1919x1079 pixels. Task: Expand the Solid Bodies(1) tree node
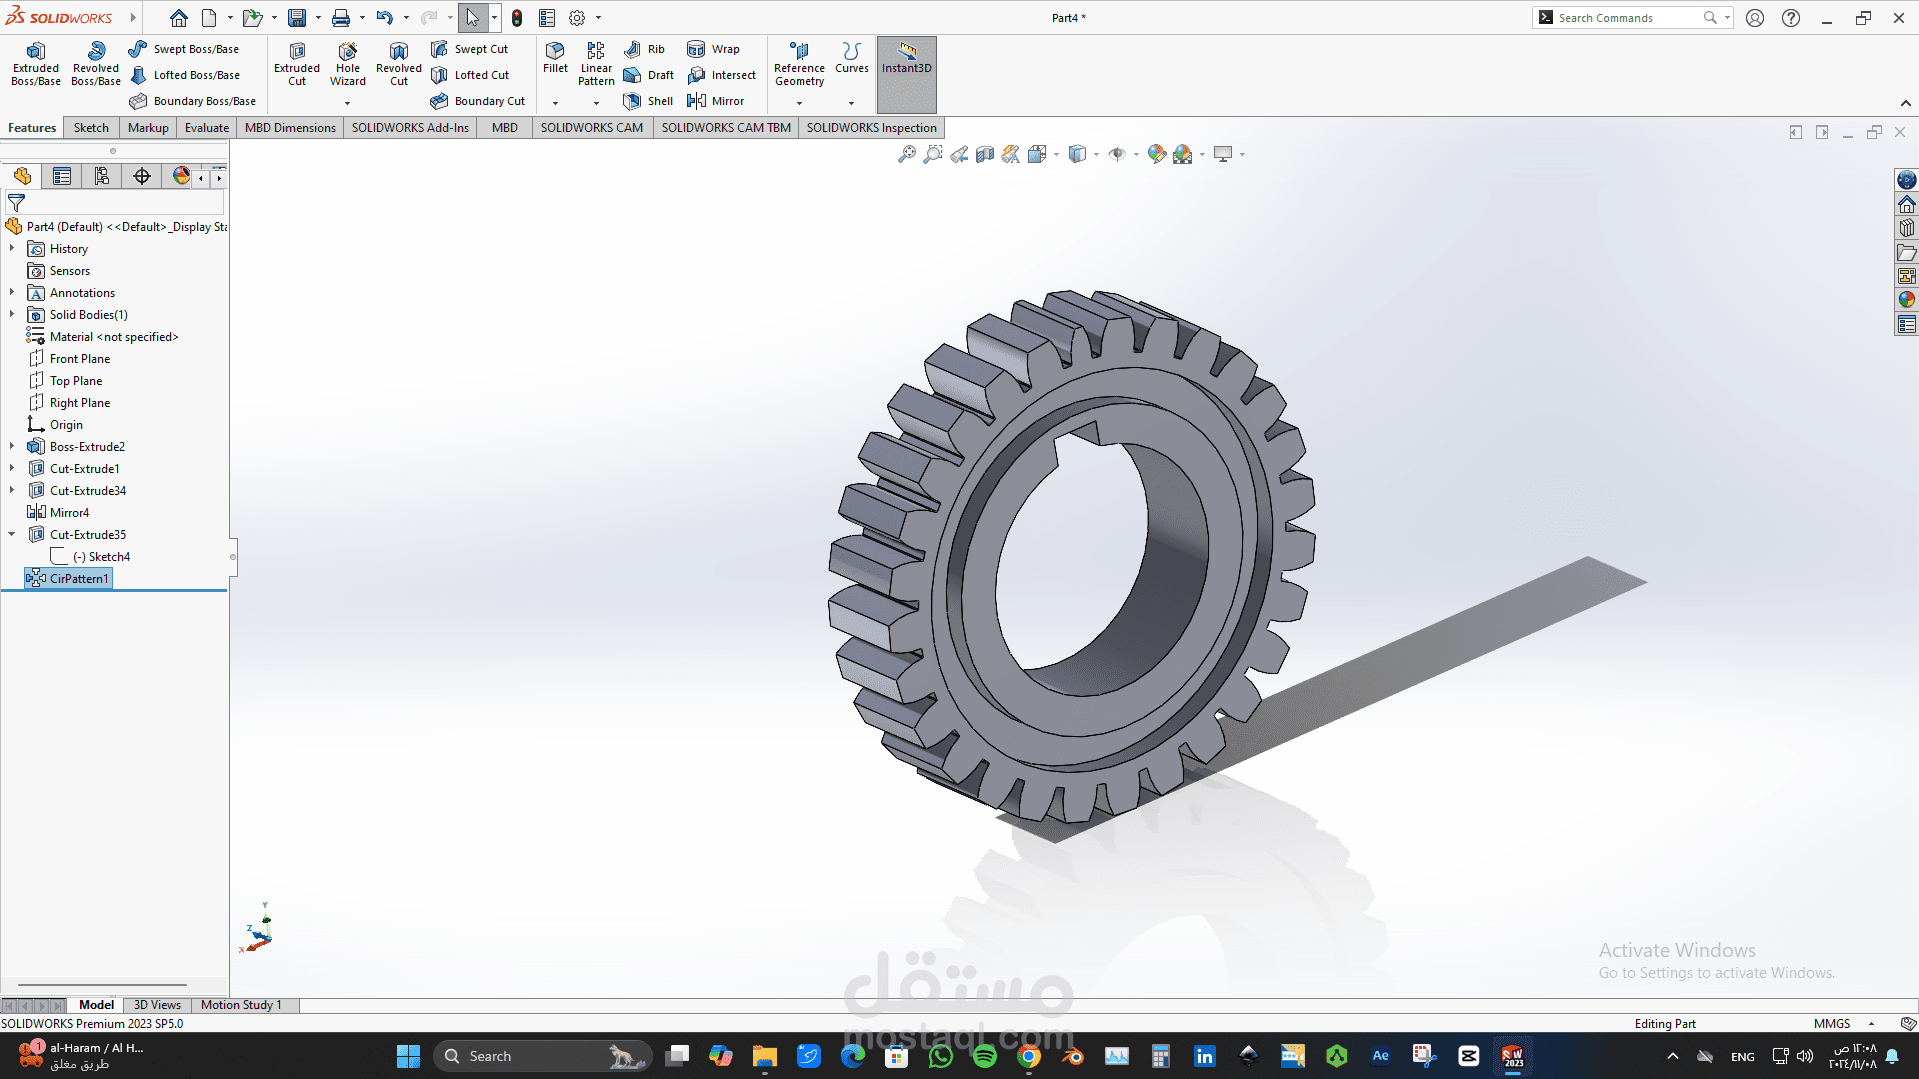click(x=11, y=314)
